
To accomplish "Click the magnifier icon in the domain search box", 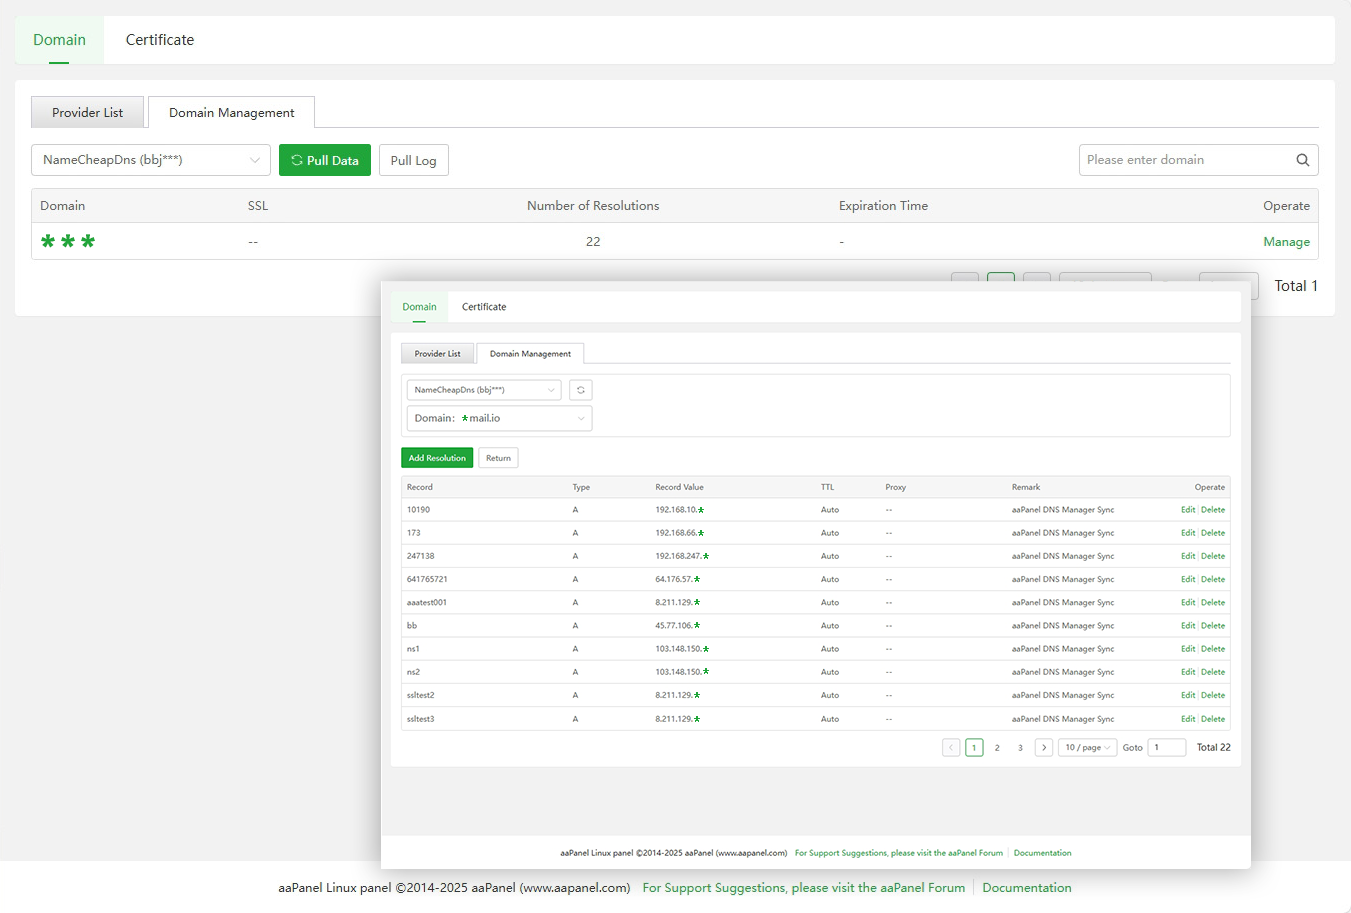I will 1302,160.
